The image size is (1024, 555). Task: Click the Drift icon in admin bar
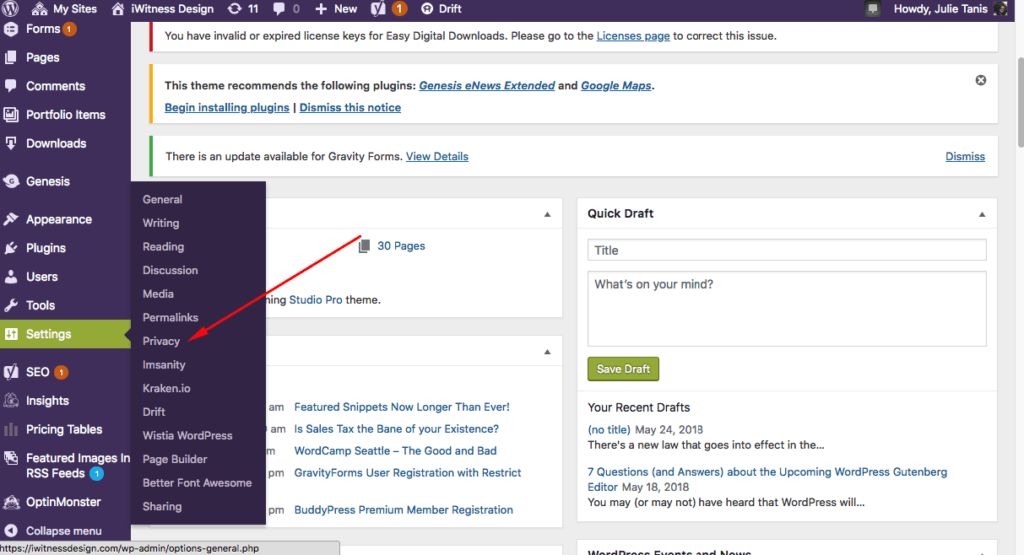click(x=427, y=9)
